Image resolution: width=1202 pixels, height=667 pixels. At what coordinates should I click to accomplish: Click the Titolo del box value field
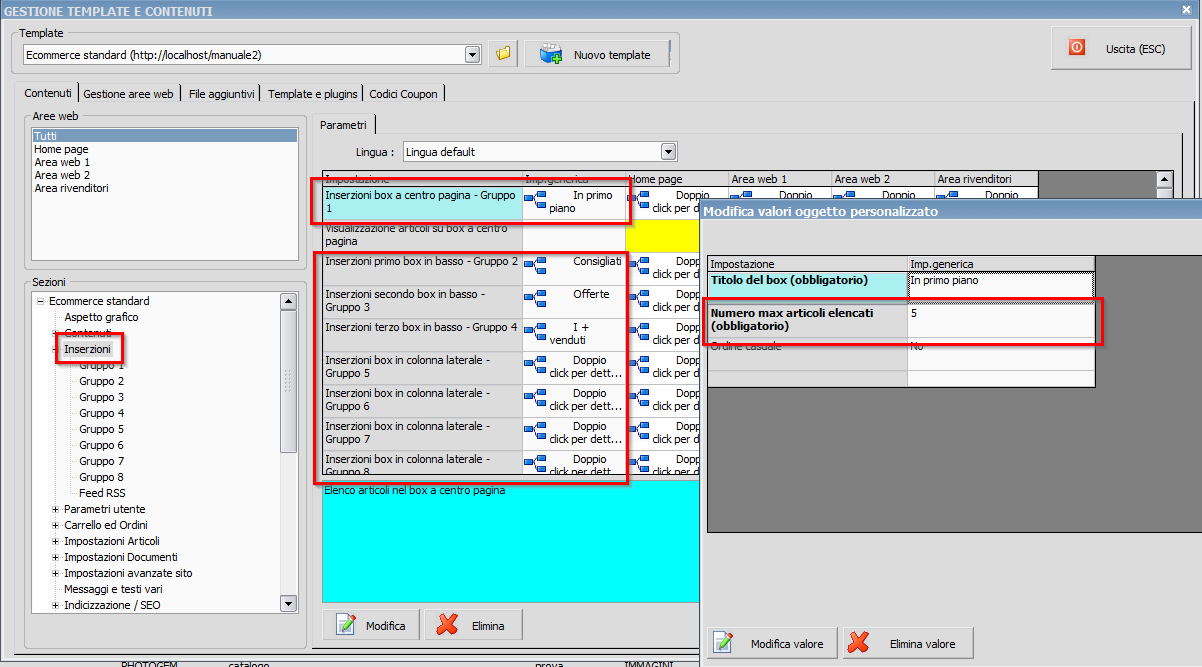1001,285
